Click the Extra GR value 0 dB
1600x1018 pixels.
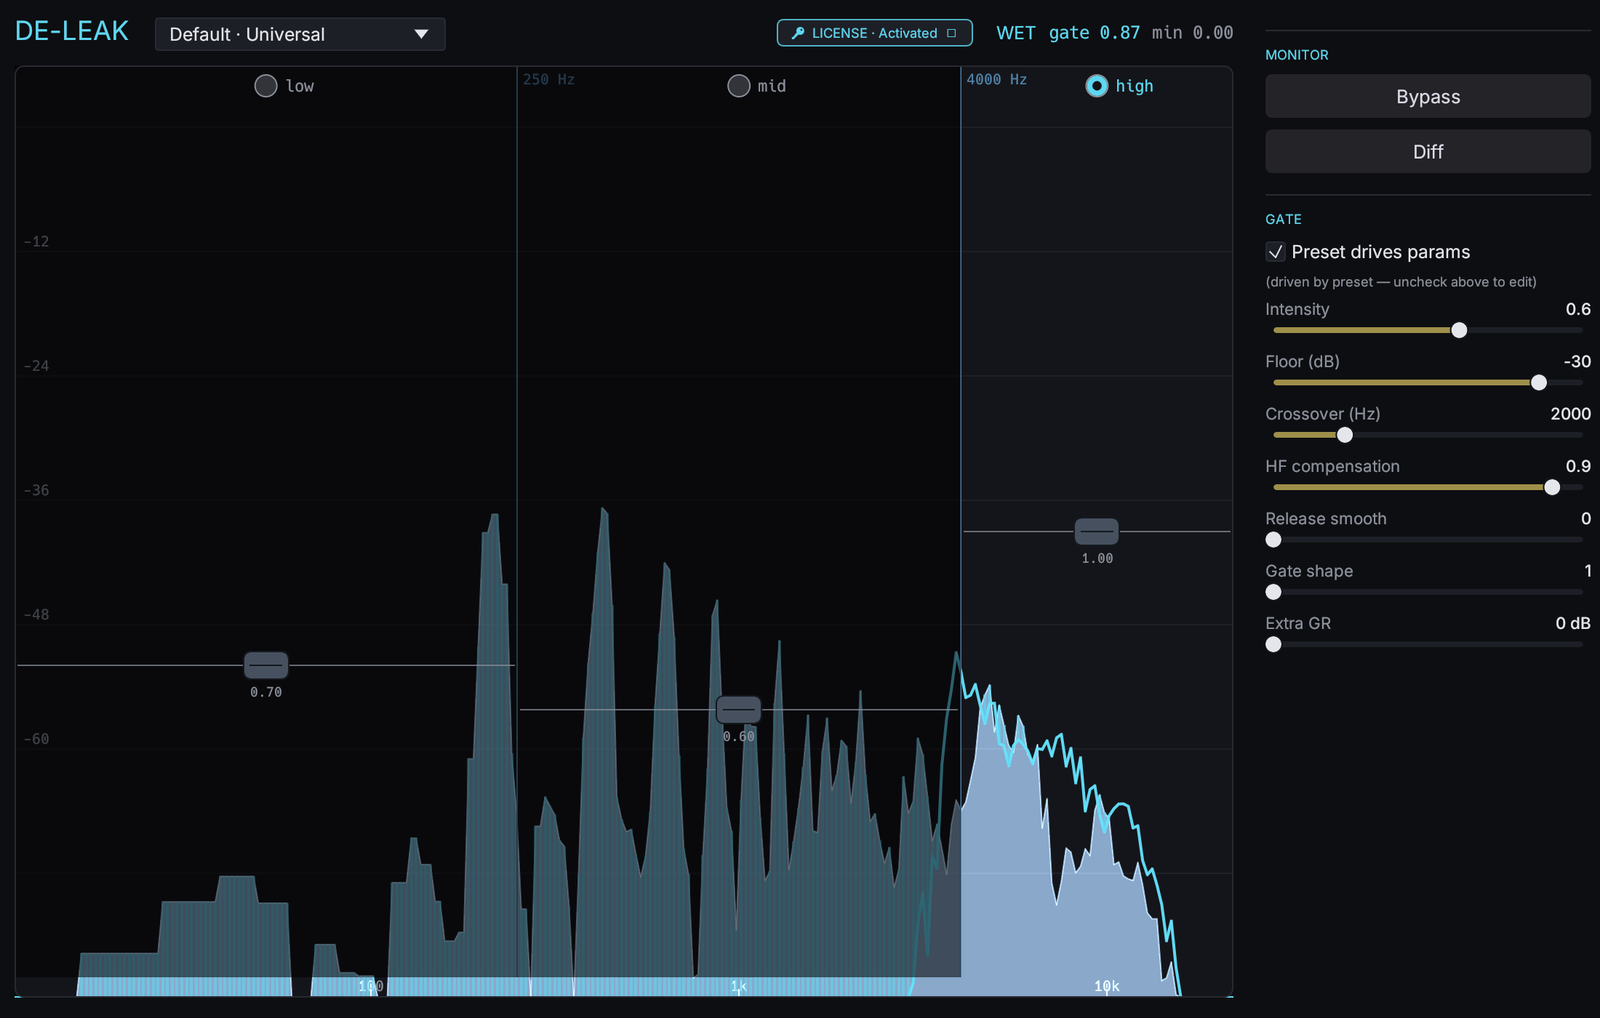coord(1573,624)
